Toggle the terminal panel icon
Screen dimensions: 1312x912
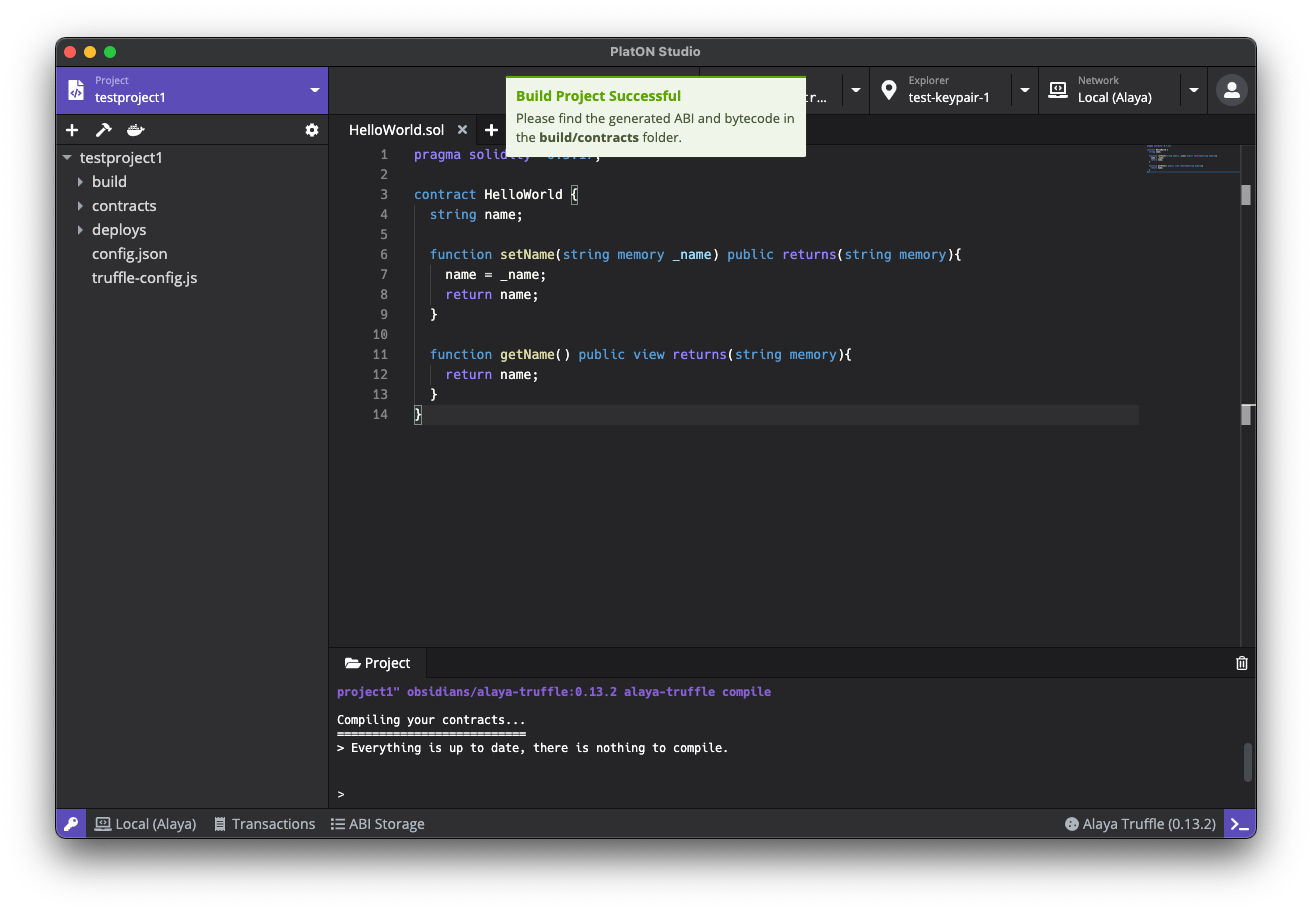point(1240,824)
